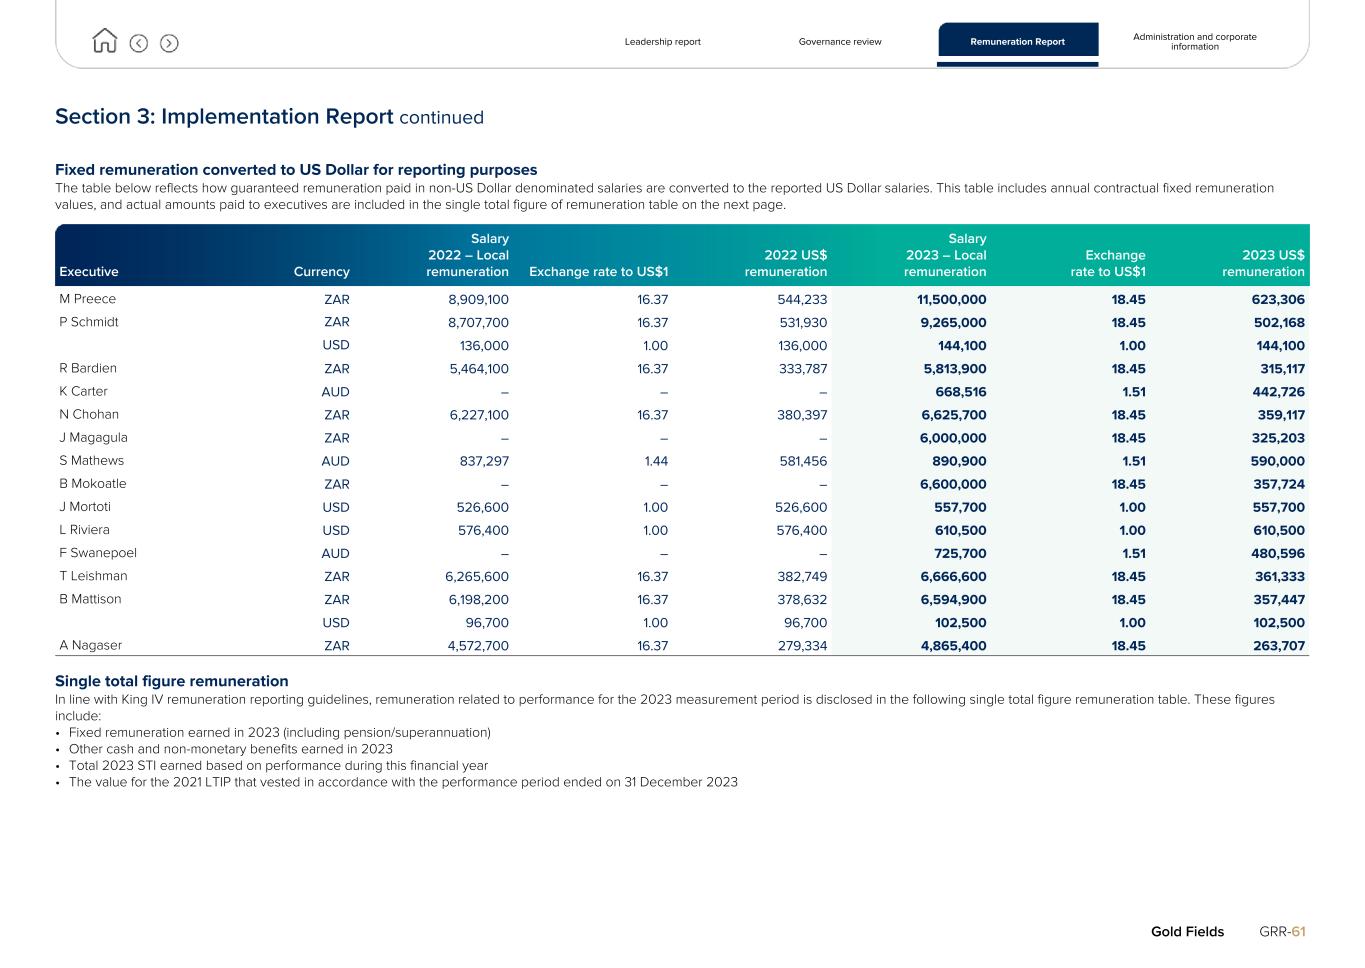Click the Section 3 Implementation Report heading
This screenshot has width=1365, height=968.
269,117
